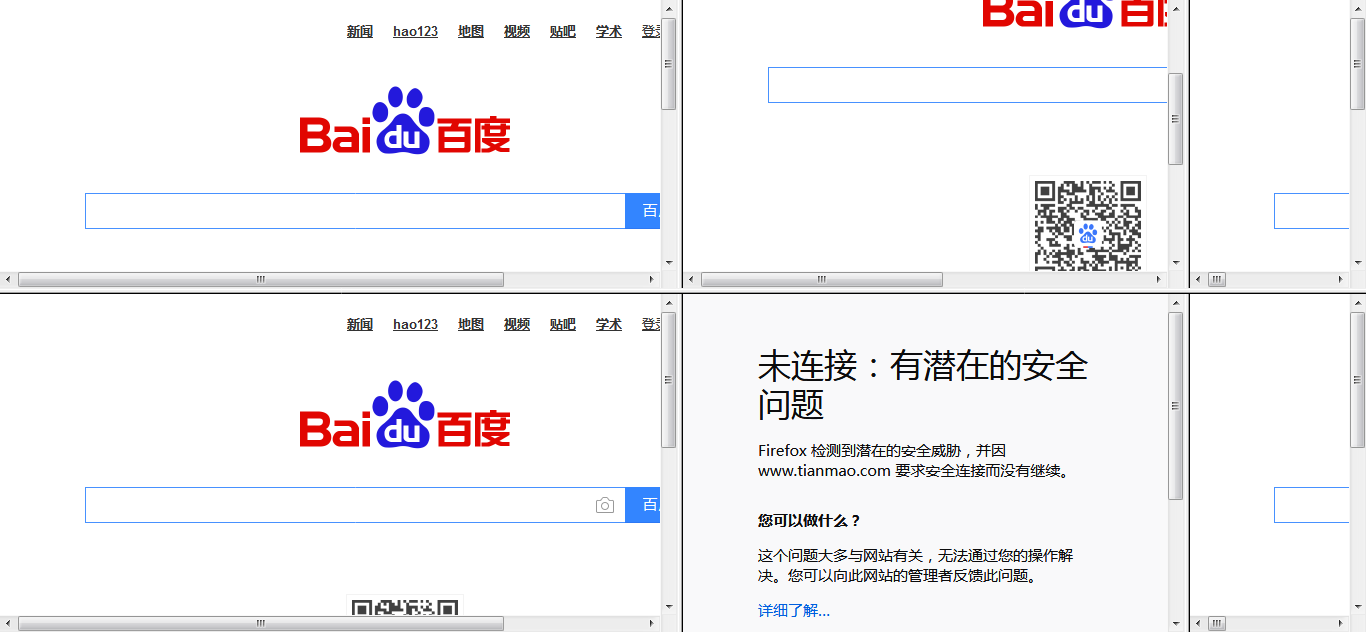Click scroll-right arrow in top-middle pane
This screenshot has height=632, width=1366.
tap(1160, 280)
